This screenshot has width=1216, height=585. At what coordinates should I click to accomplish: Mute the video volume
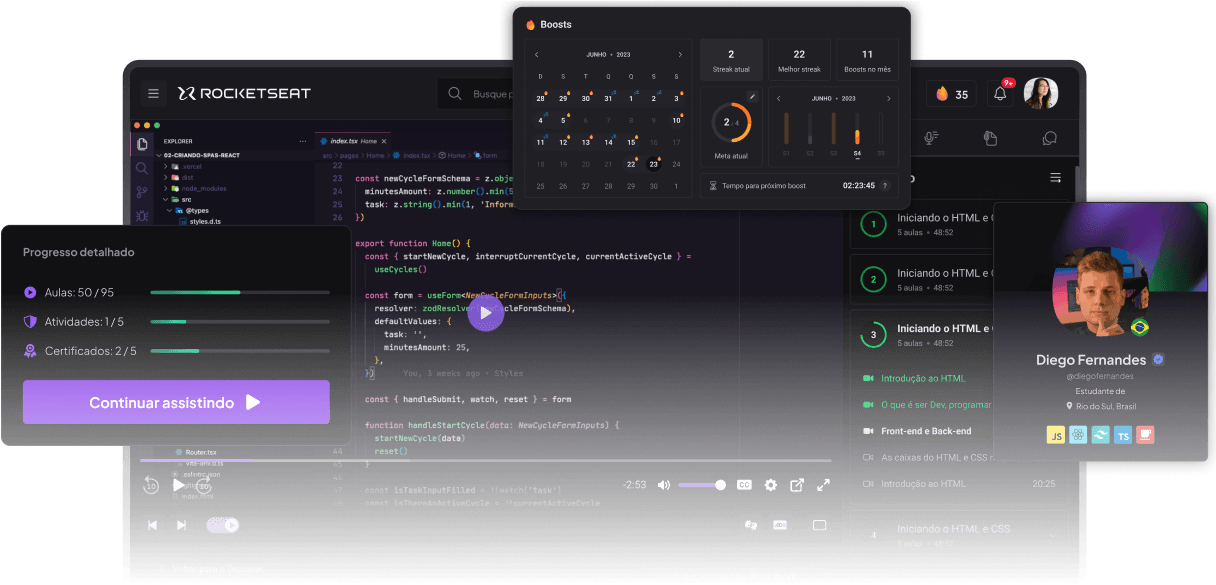[663, 485]
